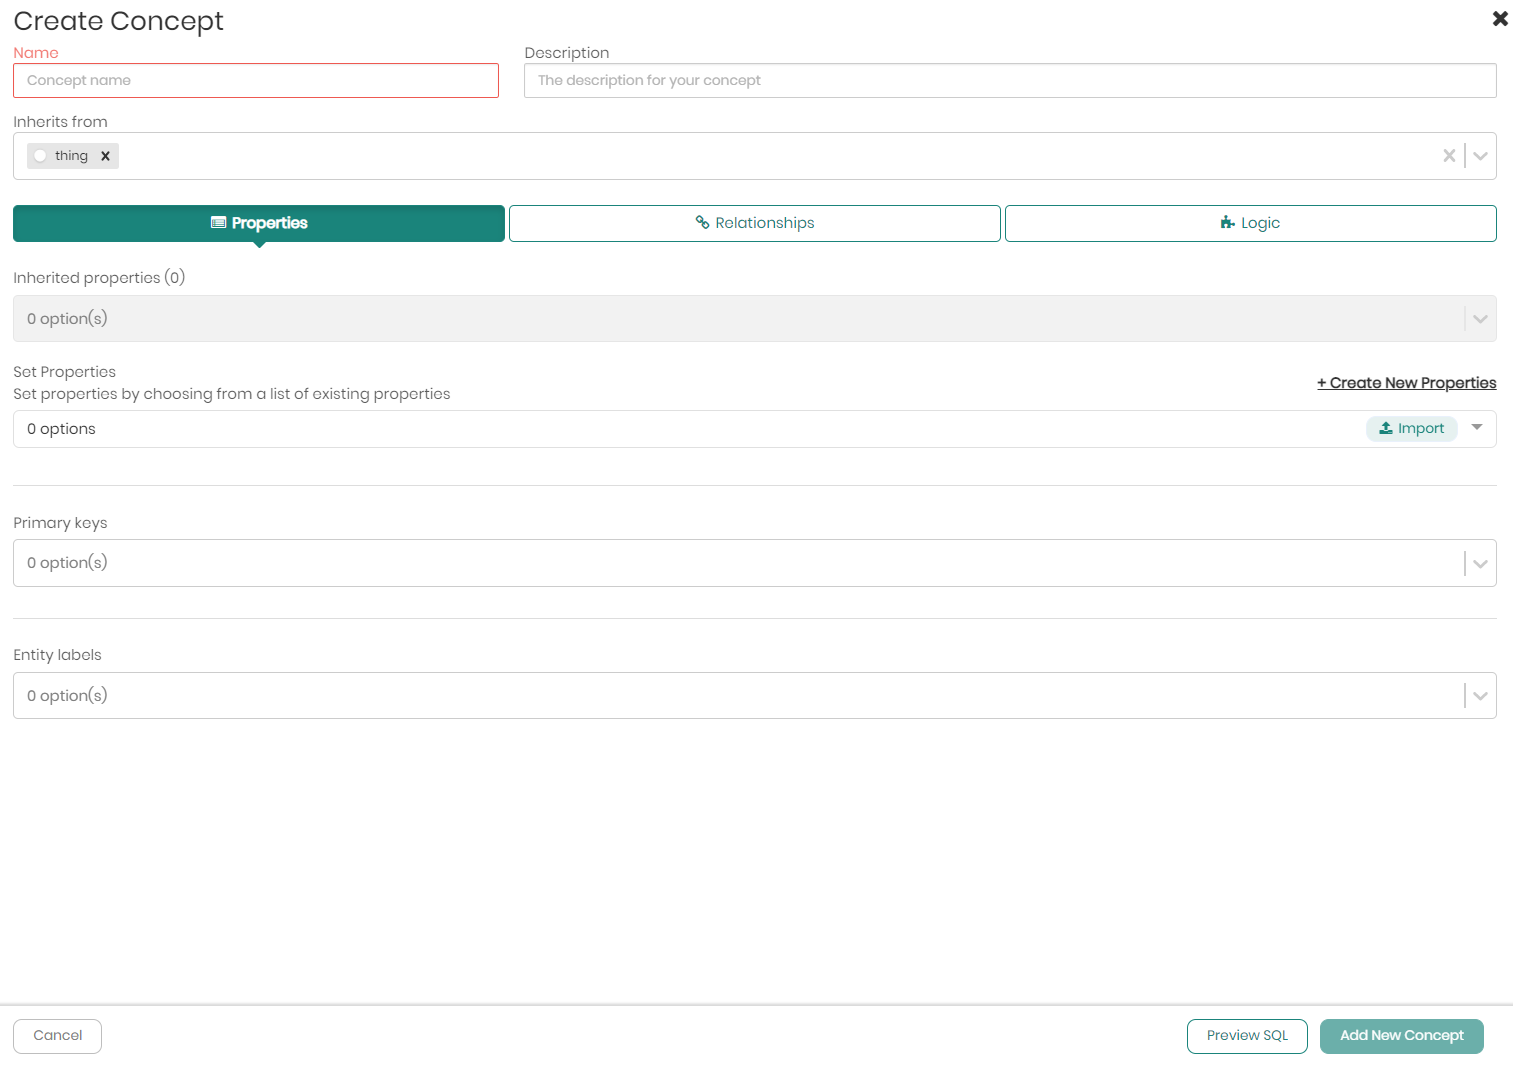
Task: Click the 'thing' tag color circle
Action: click(40, 156)
